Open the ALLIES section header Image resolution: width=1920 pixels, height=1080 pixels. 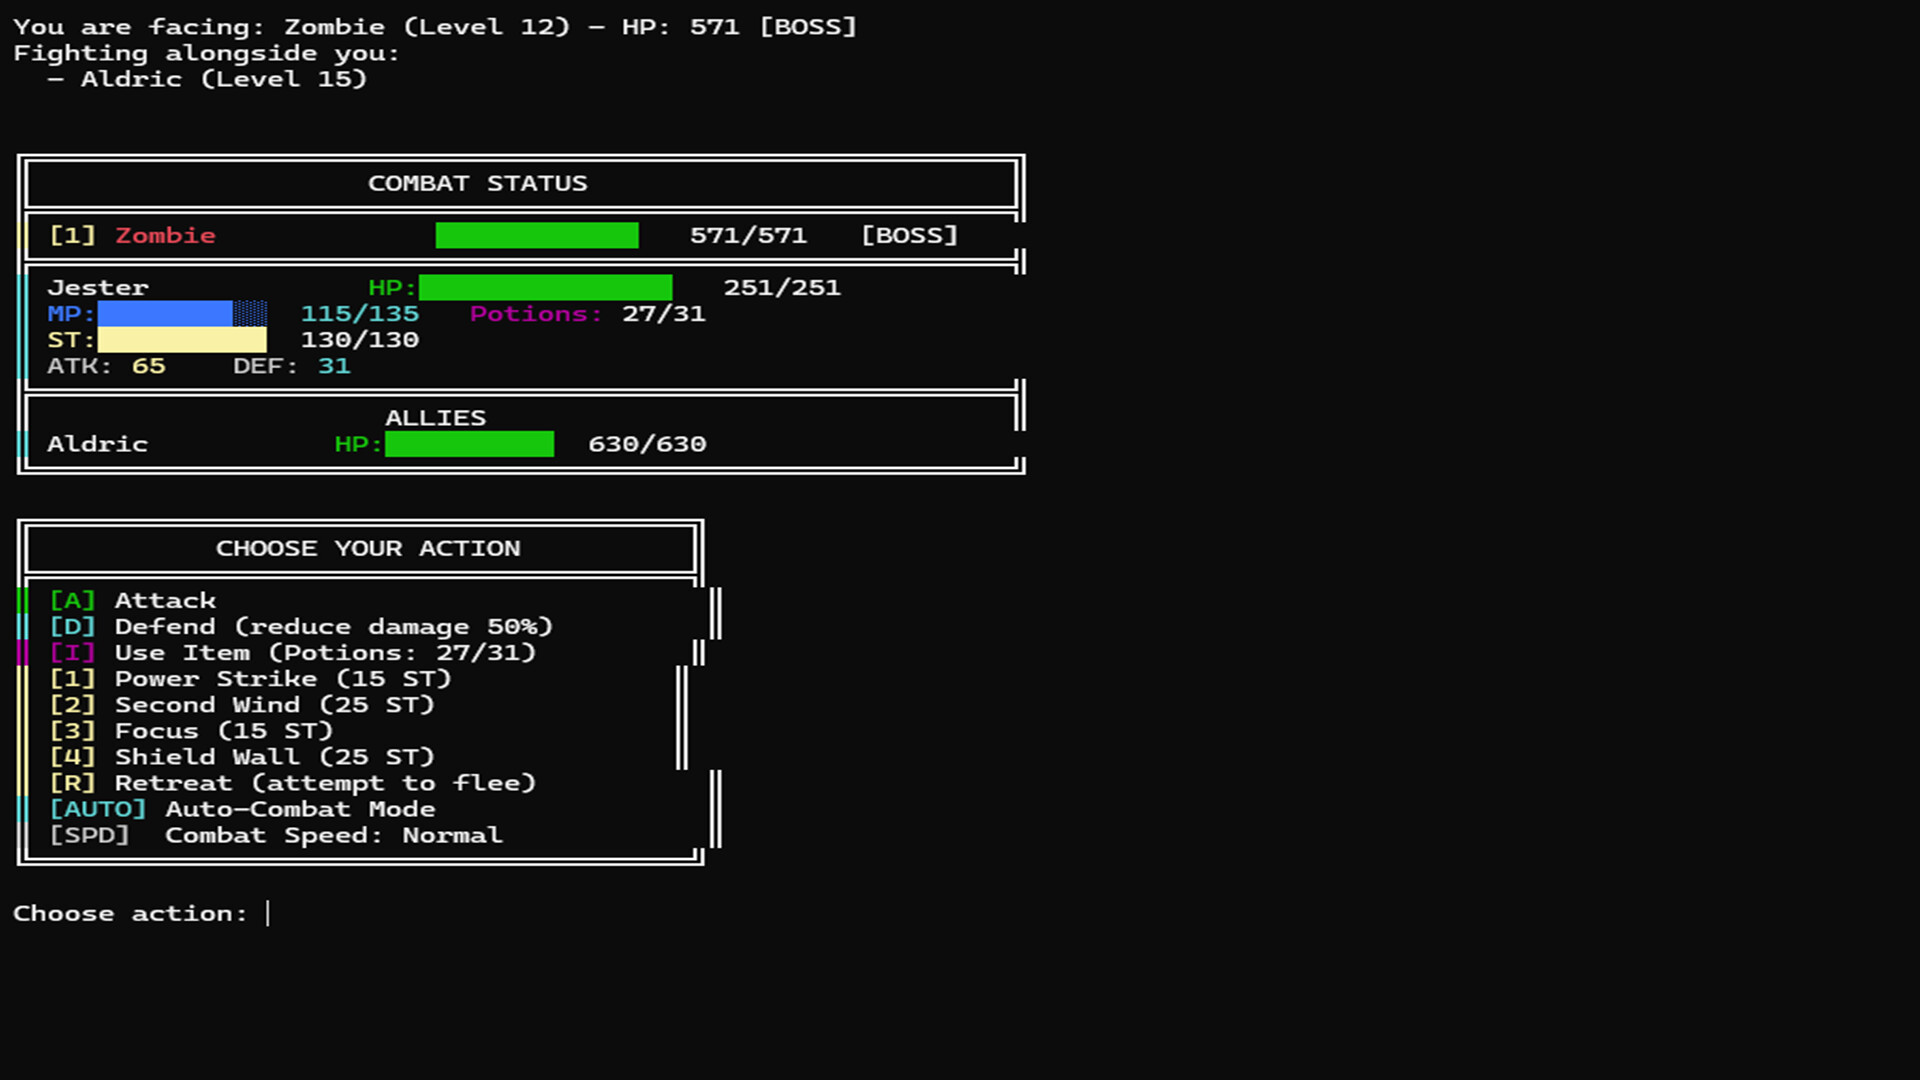click(437, 417)
